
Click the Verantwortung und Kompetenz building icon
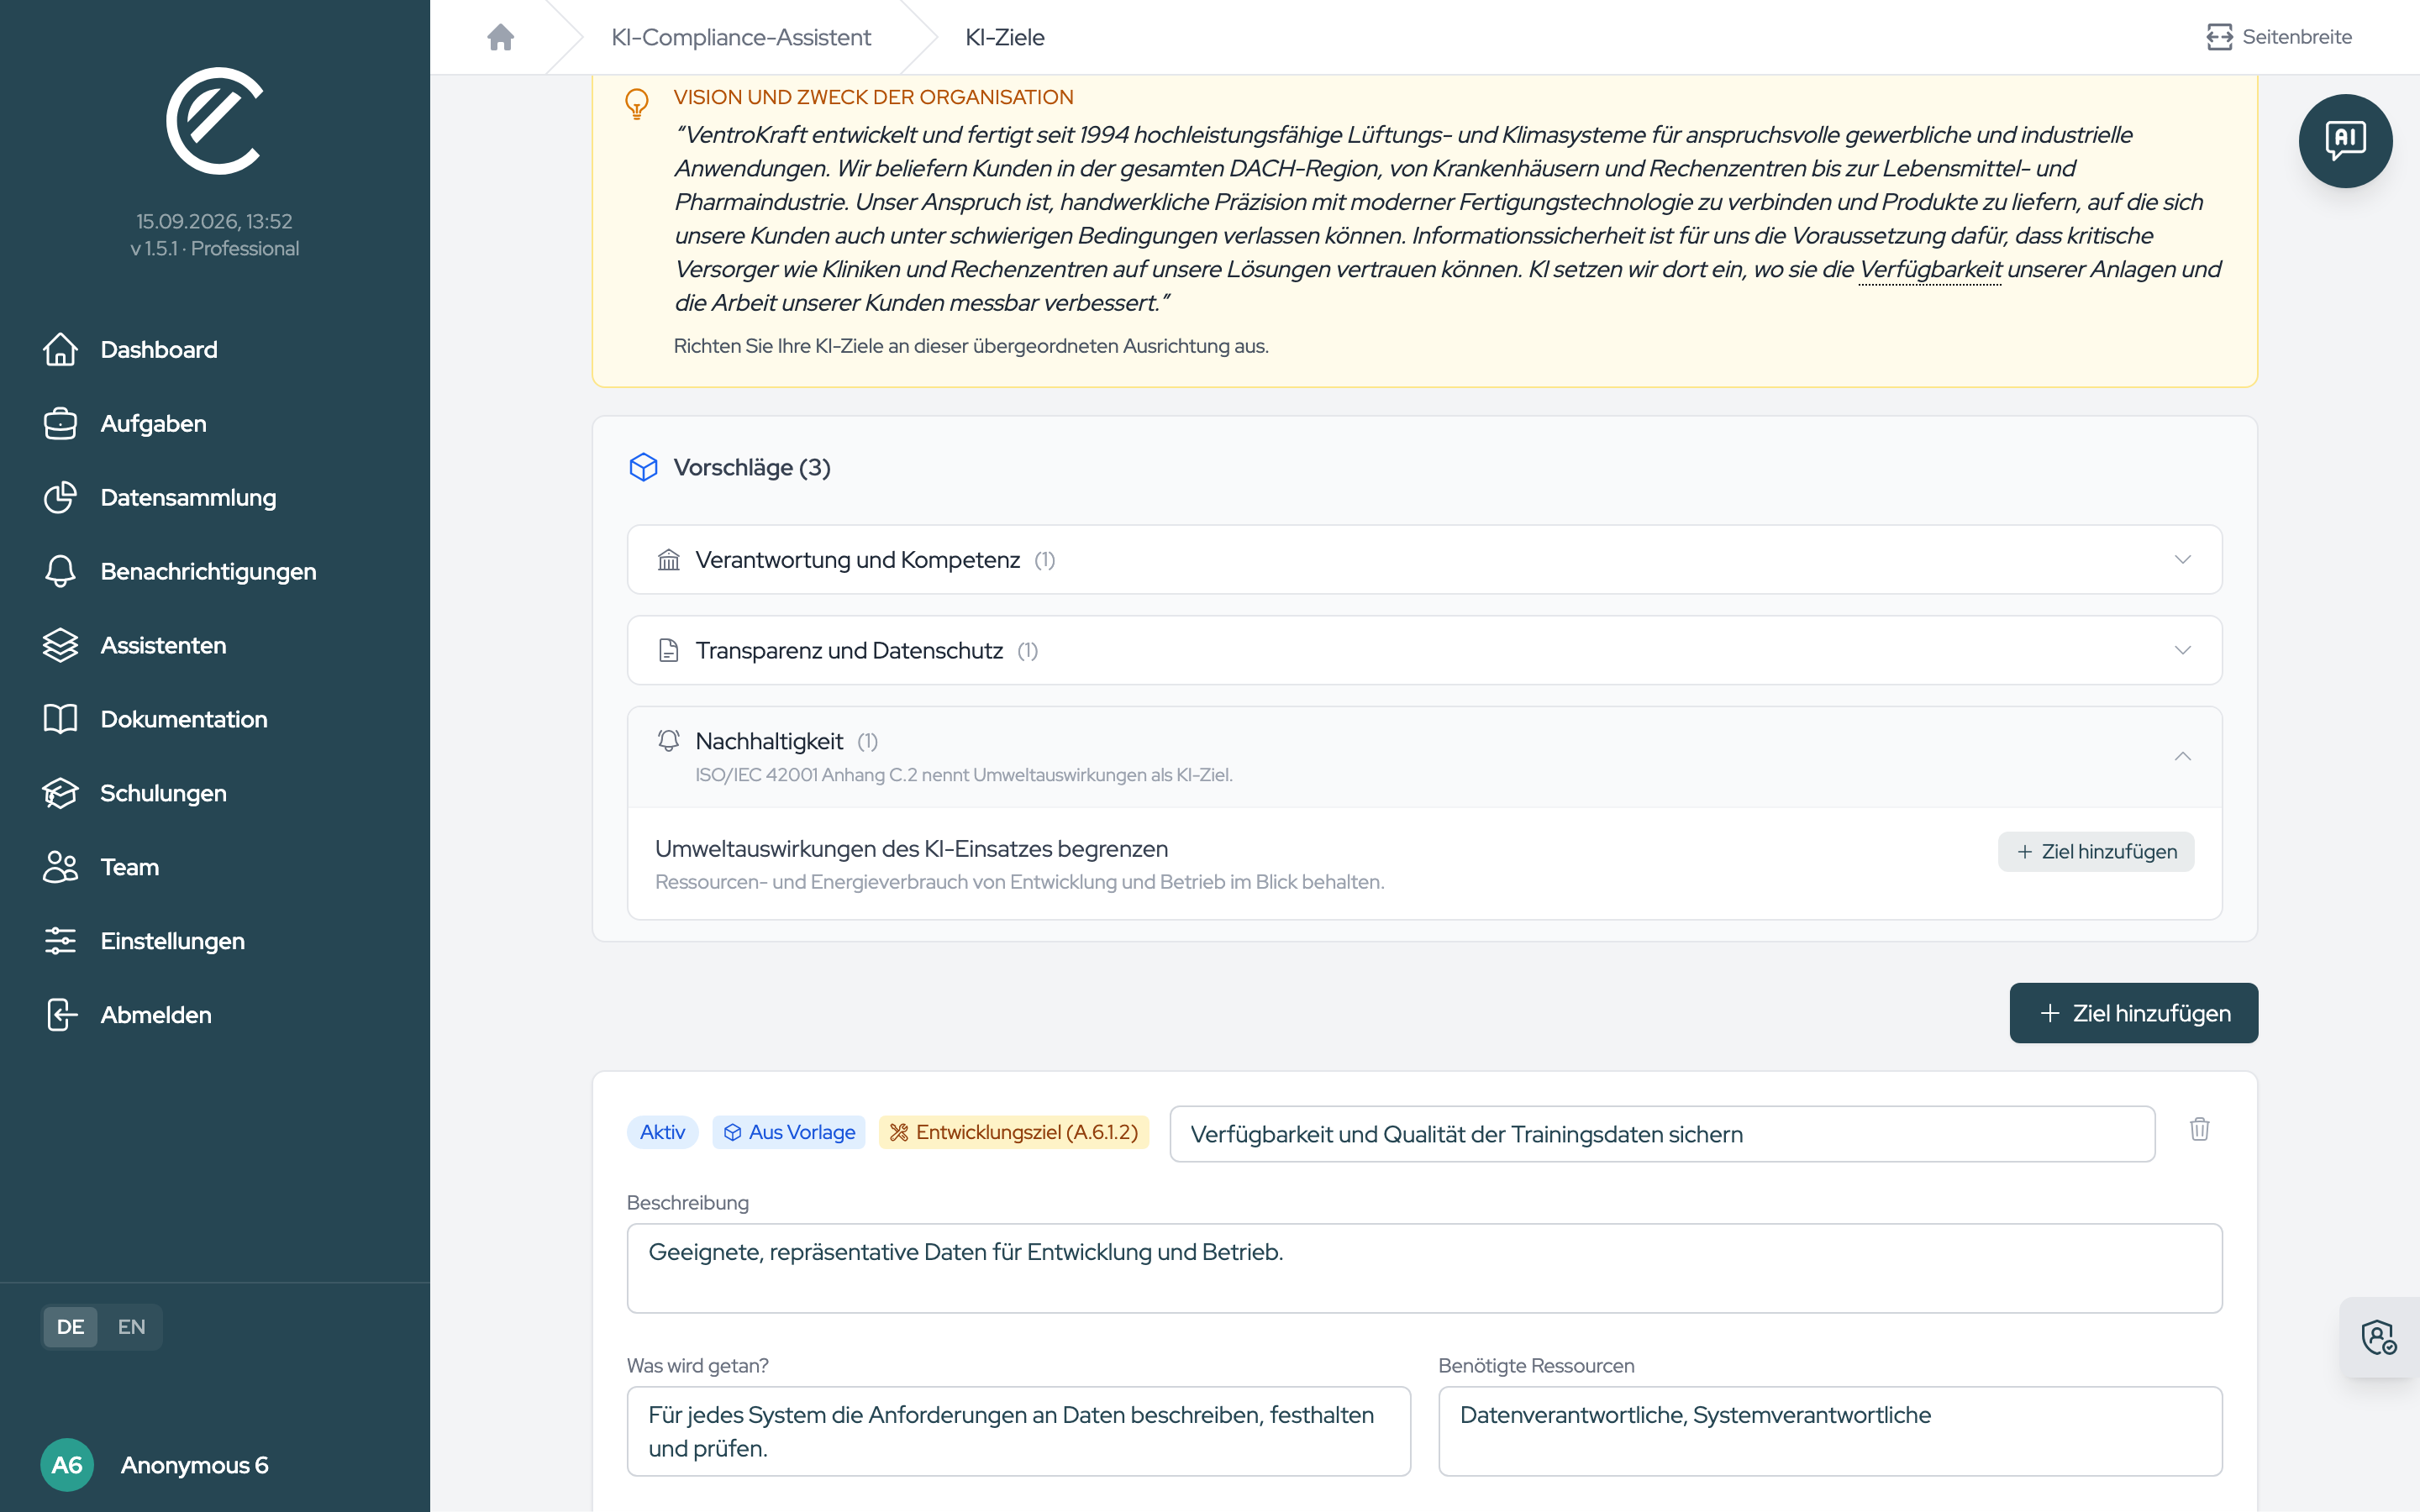pyautogui.click(x=669, y=560)
